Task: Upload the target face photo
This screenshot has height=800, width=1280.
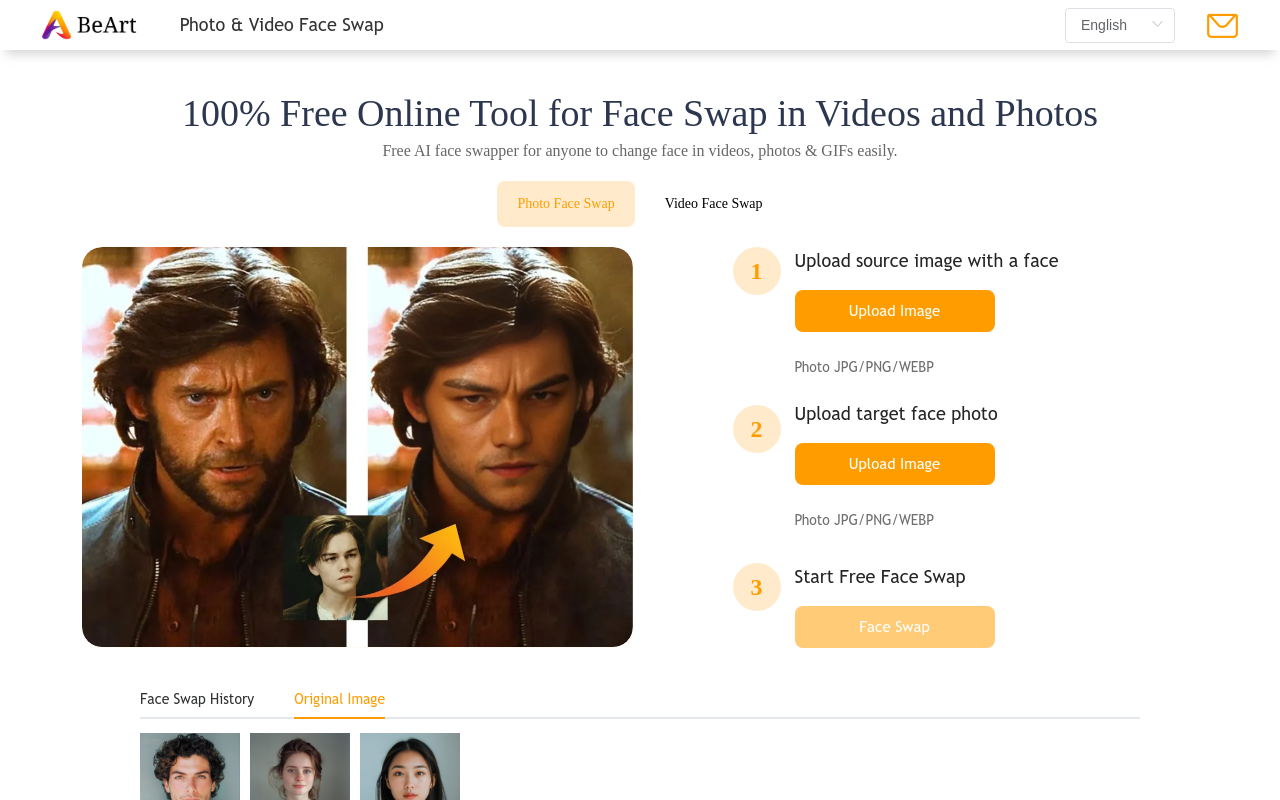Action: [x=894, y=464]
